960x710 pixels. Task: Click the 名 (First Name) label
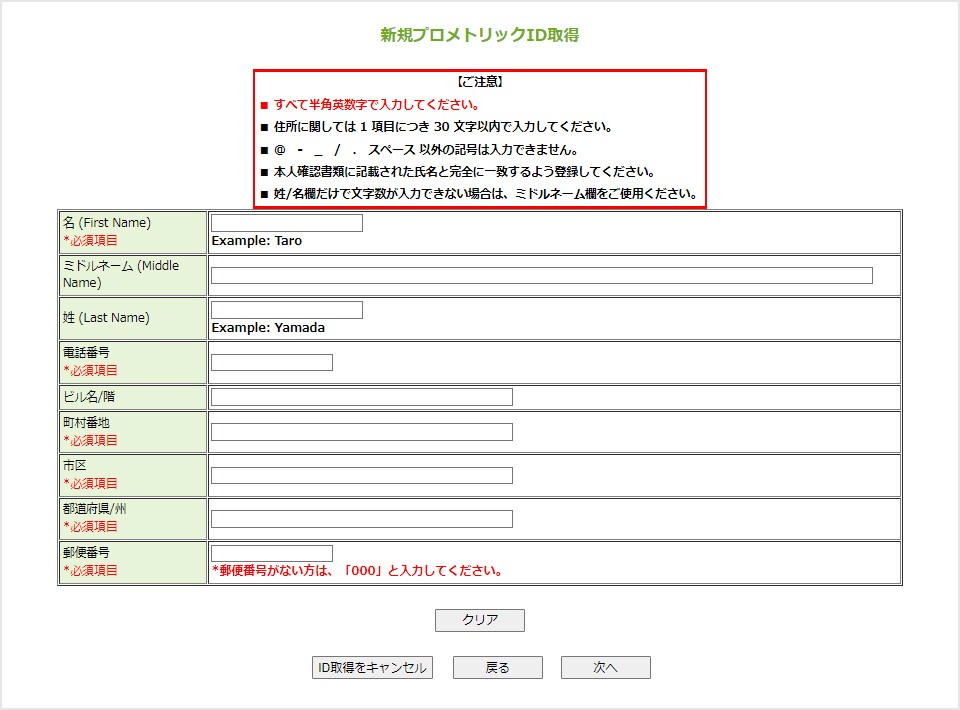[107, 223]
